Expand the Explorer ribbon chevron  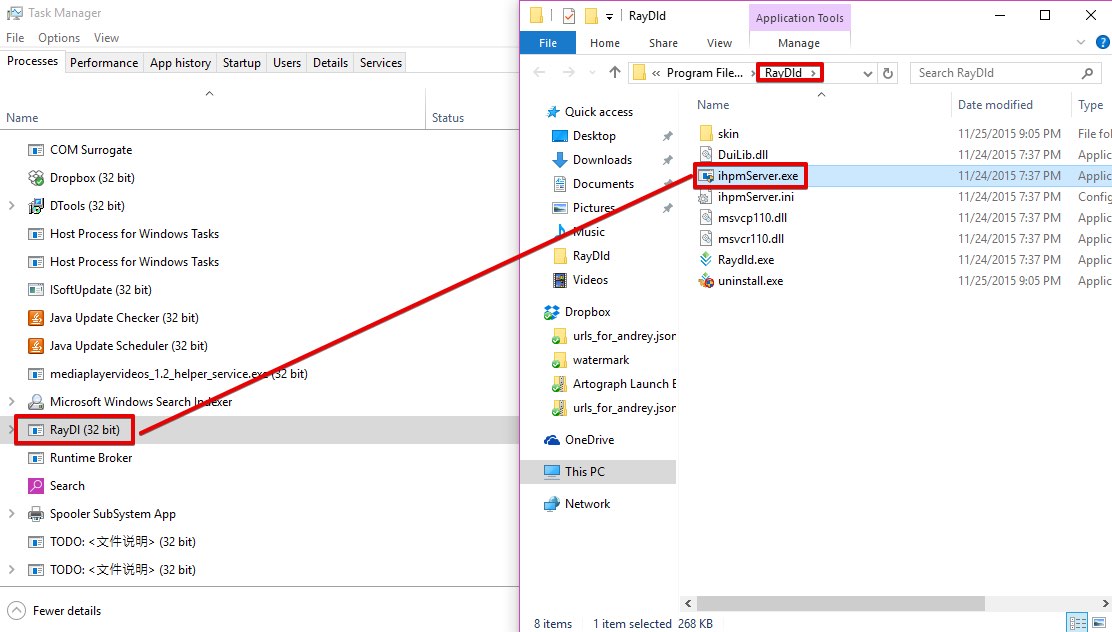click(x=1080, y=43)
